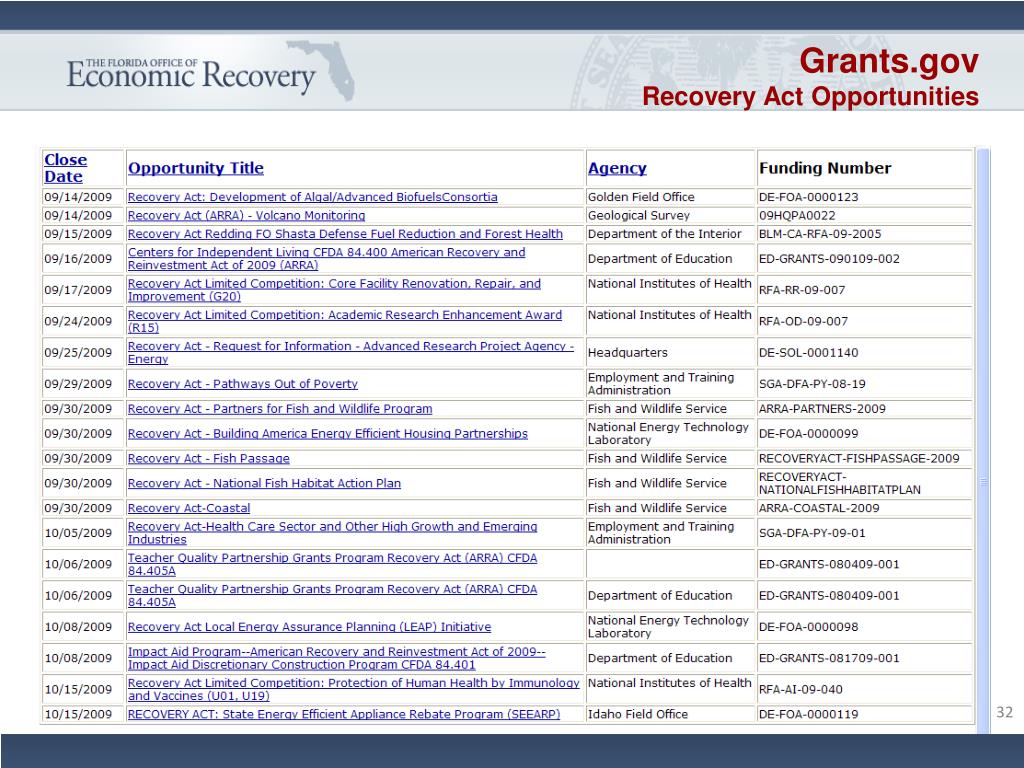Open Local Energy Assurance Planning (LEAP) Initiative
Screen dimensions: 1024x768
[x=309, y=627]
